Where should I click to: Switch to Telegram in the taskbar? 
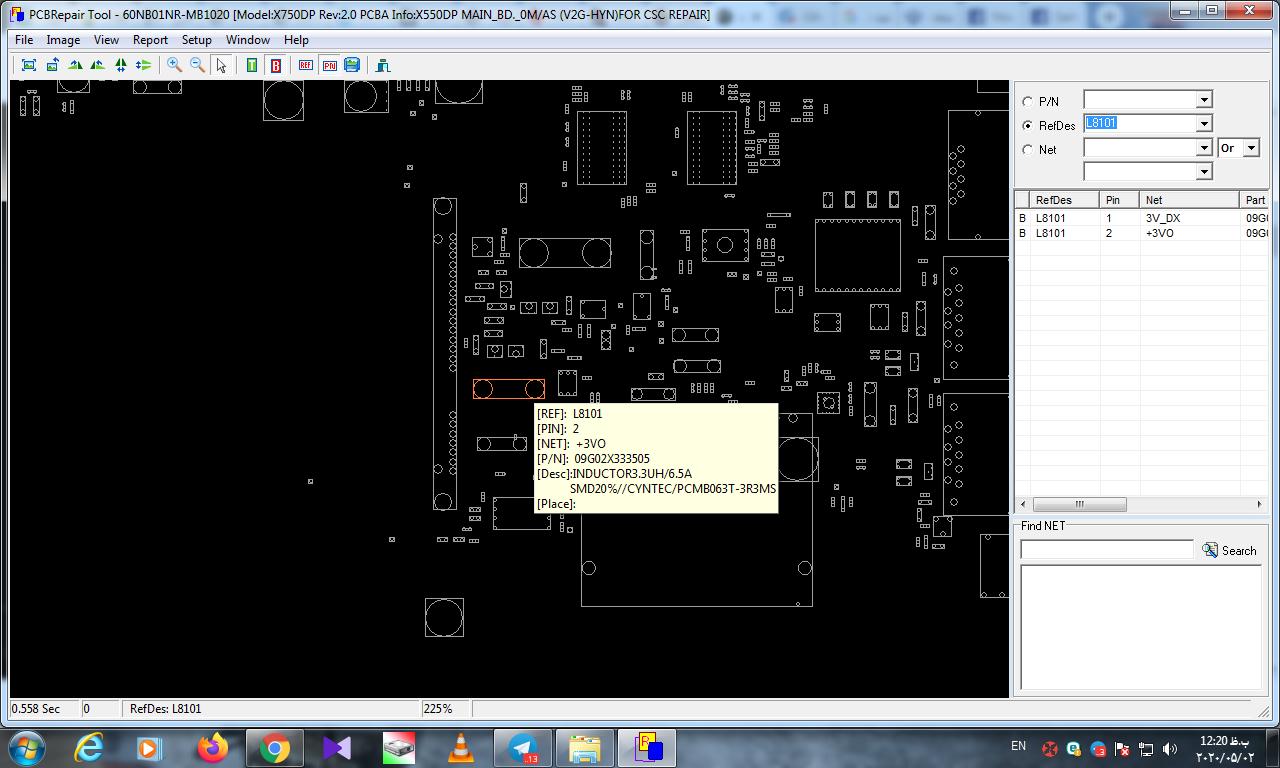(x=522, y=748)
